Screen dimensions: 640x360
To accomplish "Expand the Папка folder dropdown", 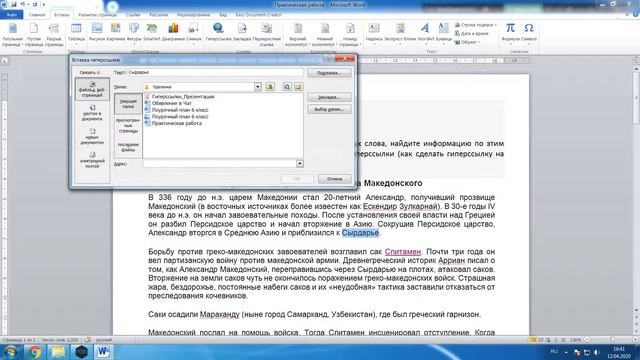I will click(258, 87).
